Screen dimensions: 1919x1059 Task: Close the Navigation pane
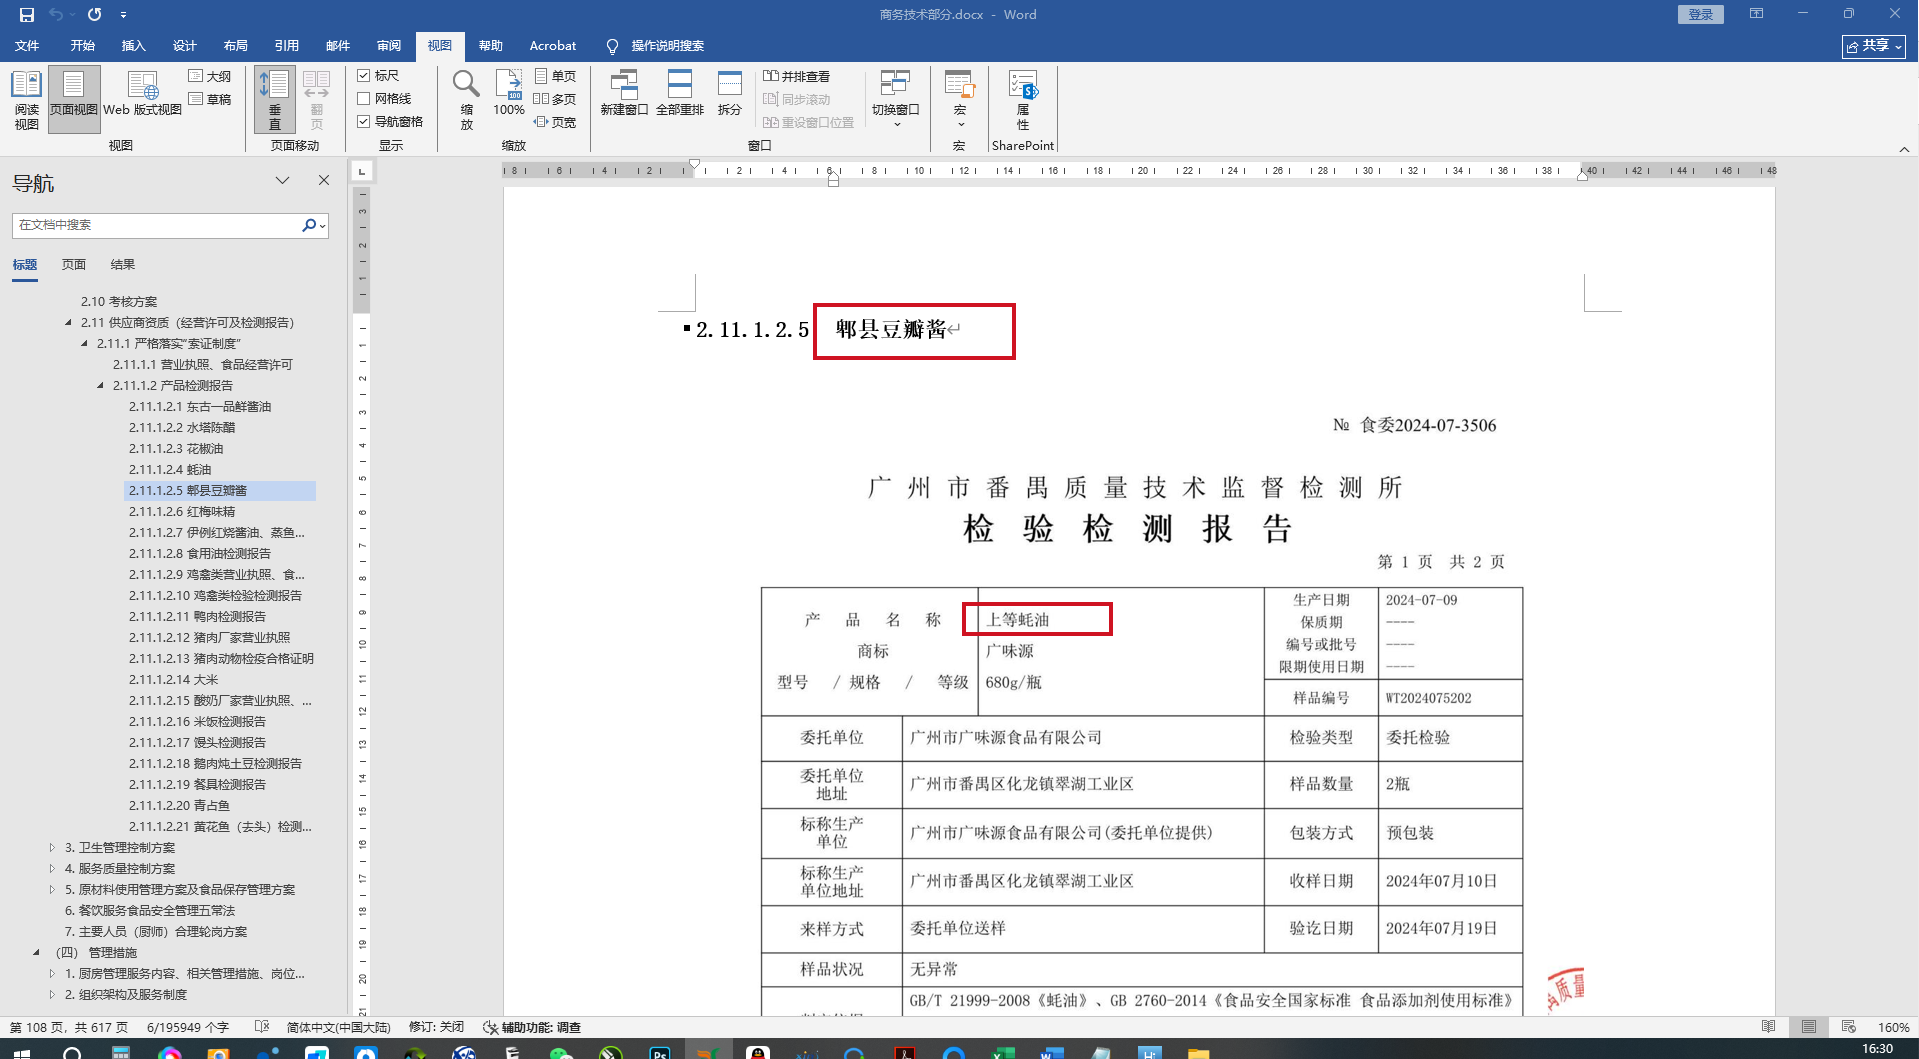point(324,181)
